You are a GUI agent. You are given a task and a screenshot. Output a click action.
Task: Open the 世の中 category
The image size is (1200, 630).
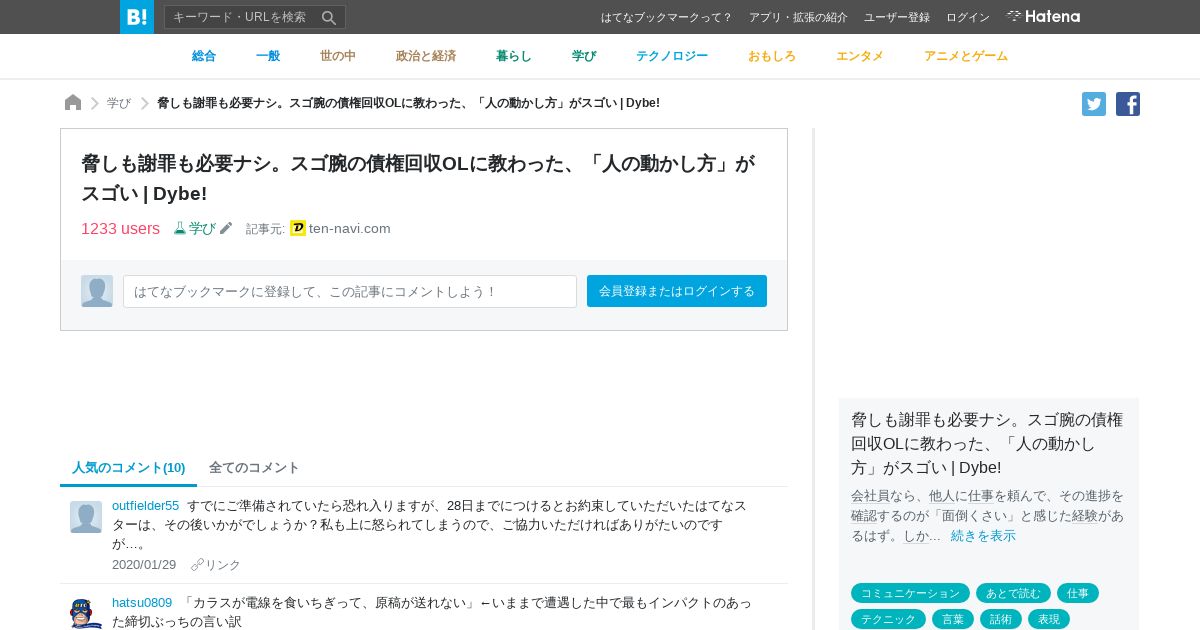point(338,56)
